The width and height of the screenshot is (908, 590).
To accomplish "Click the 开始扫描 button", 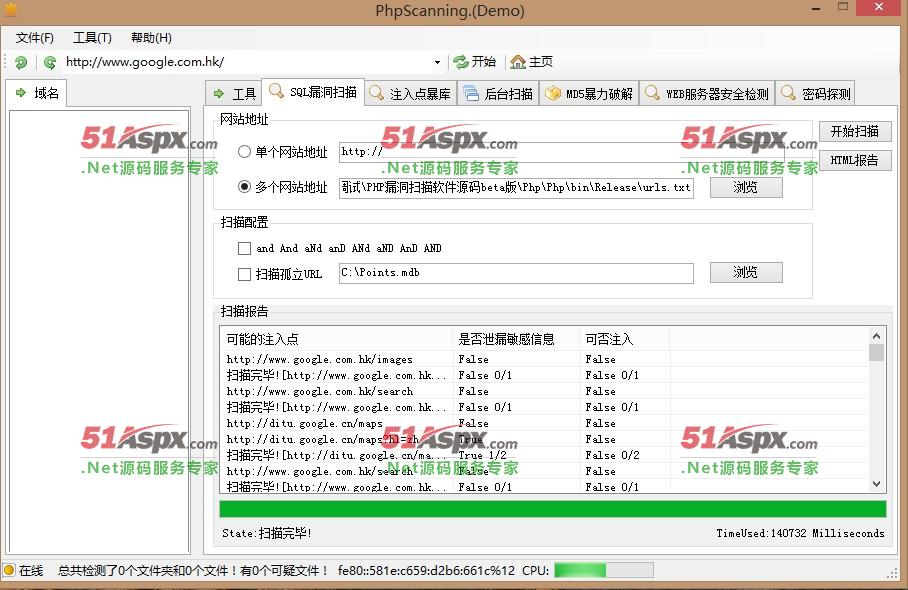I will (855, 131).
